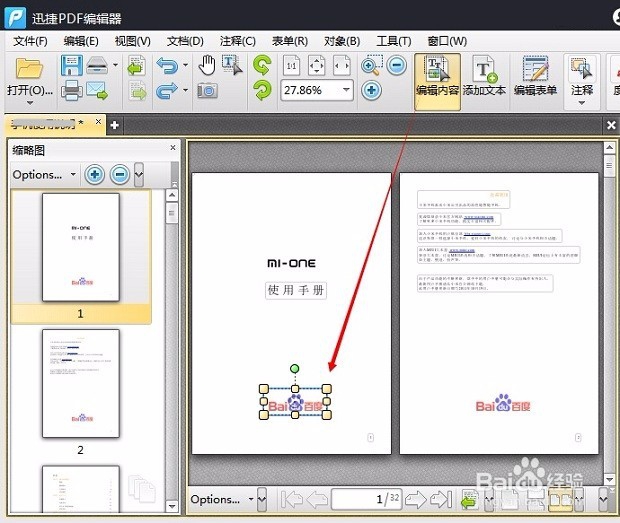The height and width of the screenshot is (523, 620).
Task: Zoom in with the toolbar plus button
Action: [371, 90]
